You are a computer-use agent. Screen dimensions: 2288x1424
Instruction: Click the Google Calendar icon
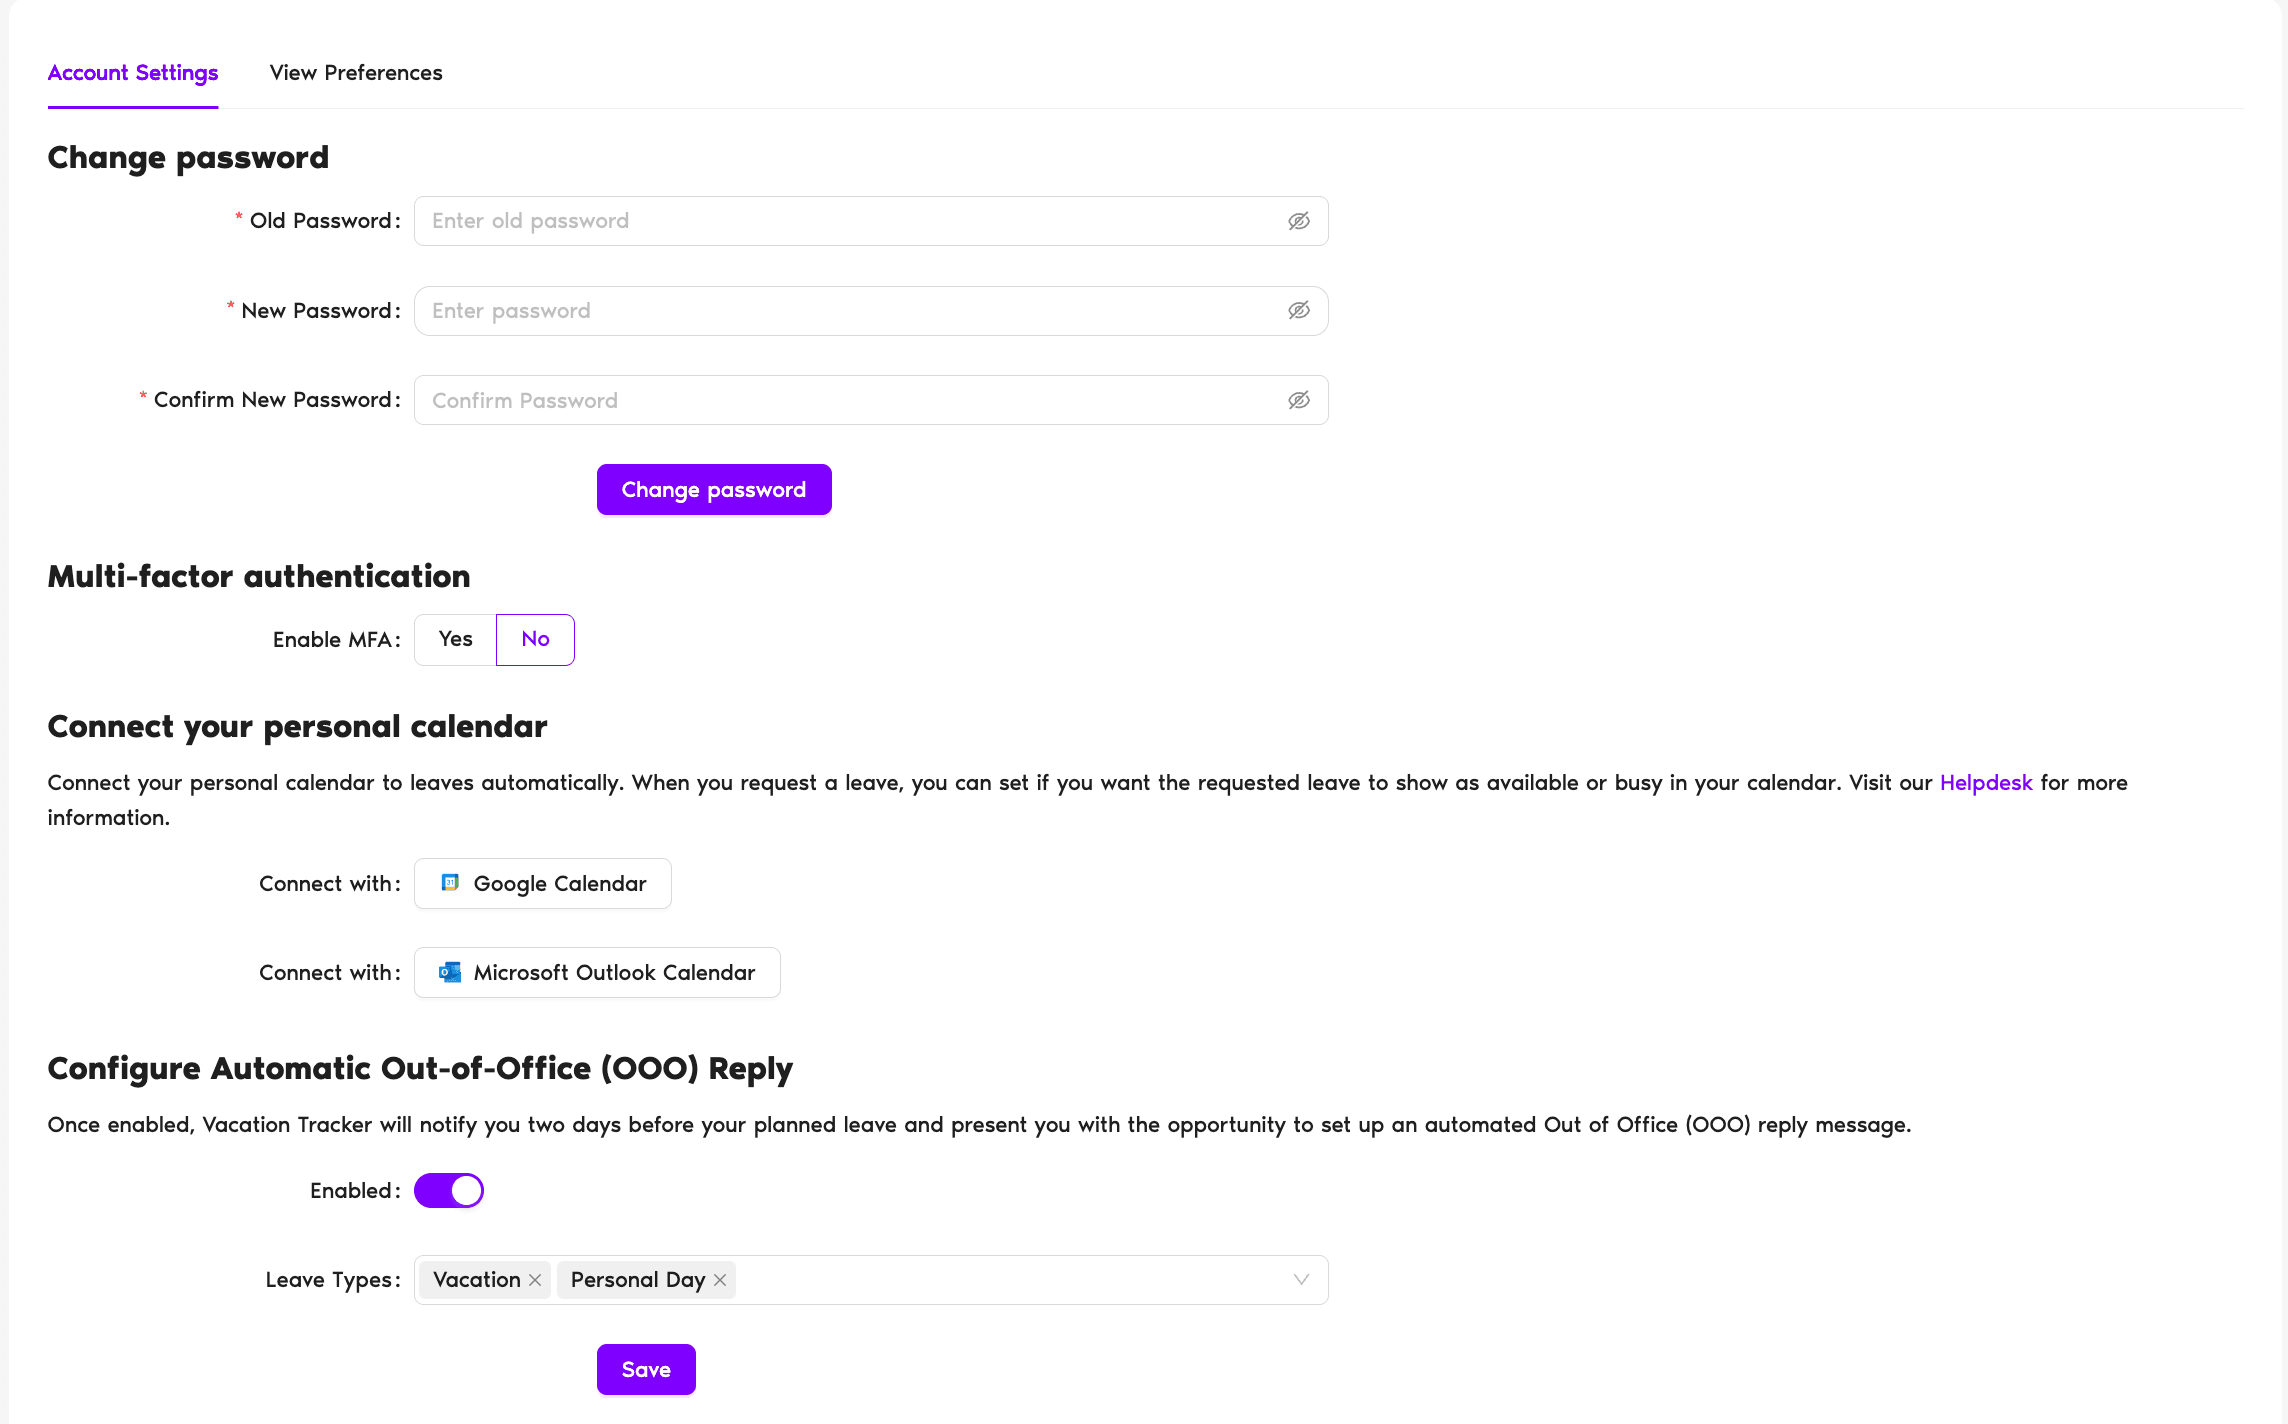[450, 883]
